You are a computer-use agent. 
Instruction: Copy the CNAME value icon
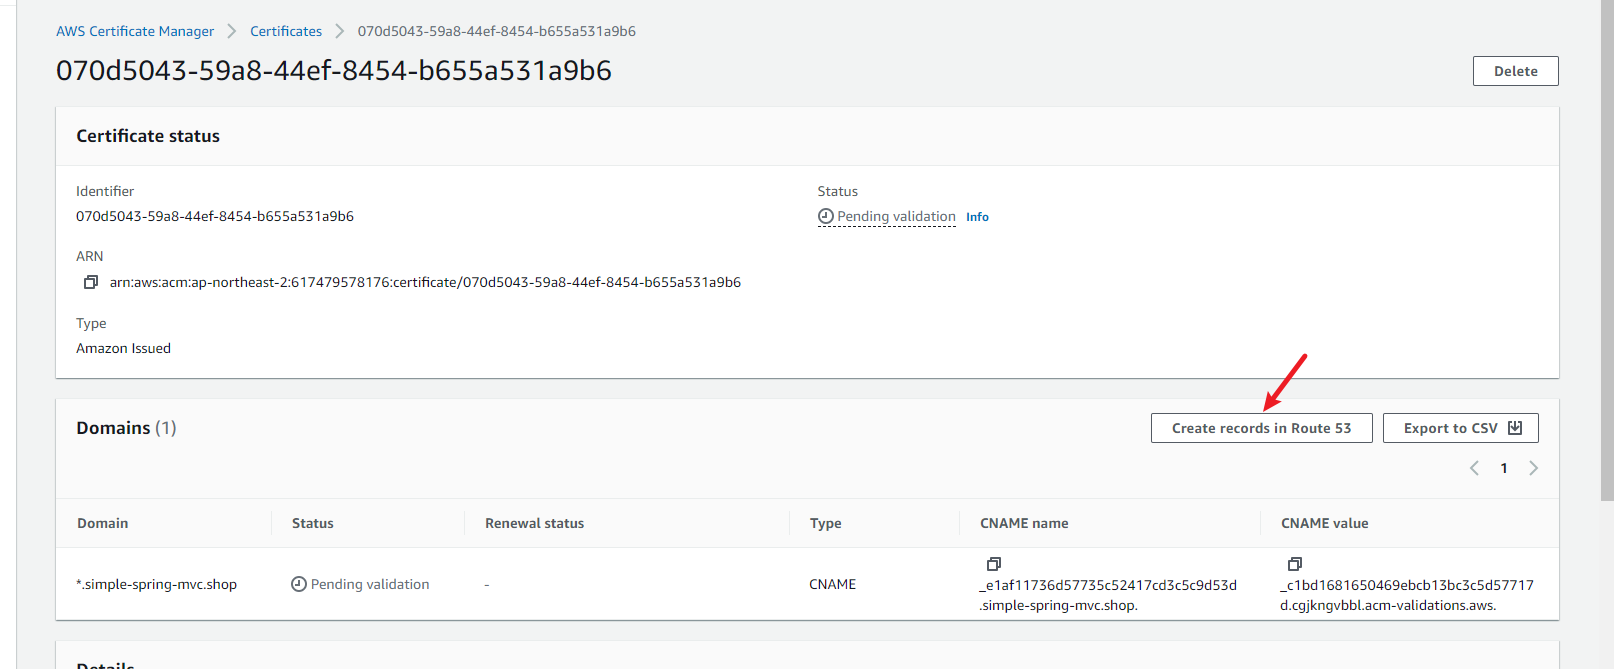pyautogui.click(x=1295, y=564)
